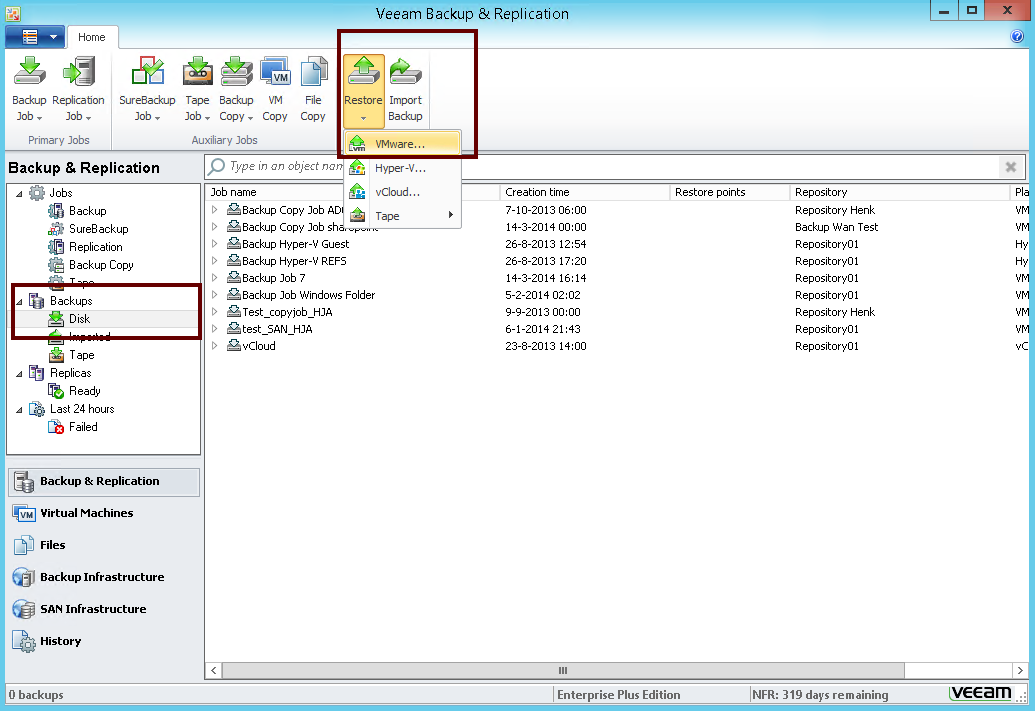Image resolution: width=1035 pixels, height=711 pixels.
Task: Click the Replication Job dropdown arrow
Action: point(88,118)
